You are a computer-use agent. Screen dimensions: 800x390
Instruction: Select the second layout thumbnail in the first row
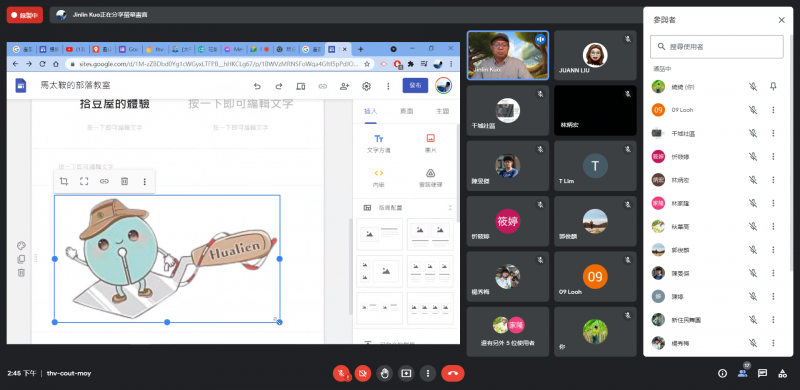point(430,234)
